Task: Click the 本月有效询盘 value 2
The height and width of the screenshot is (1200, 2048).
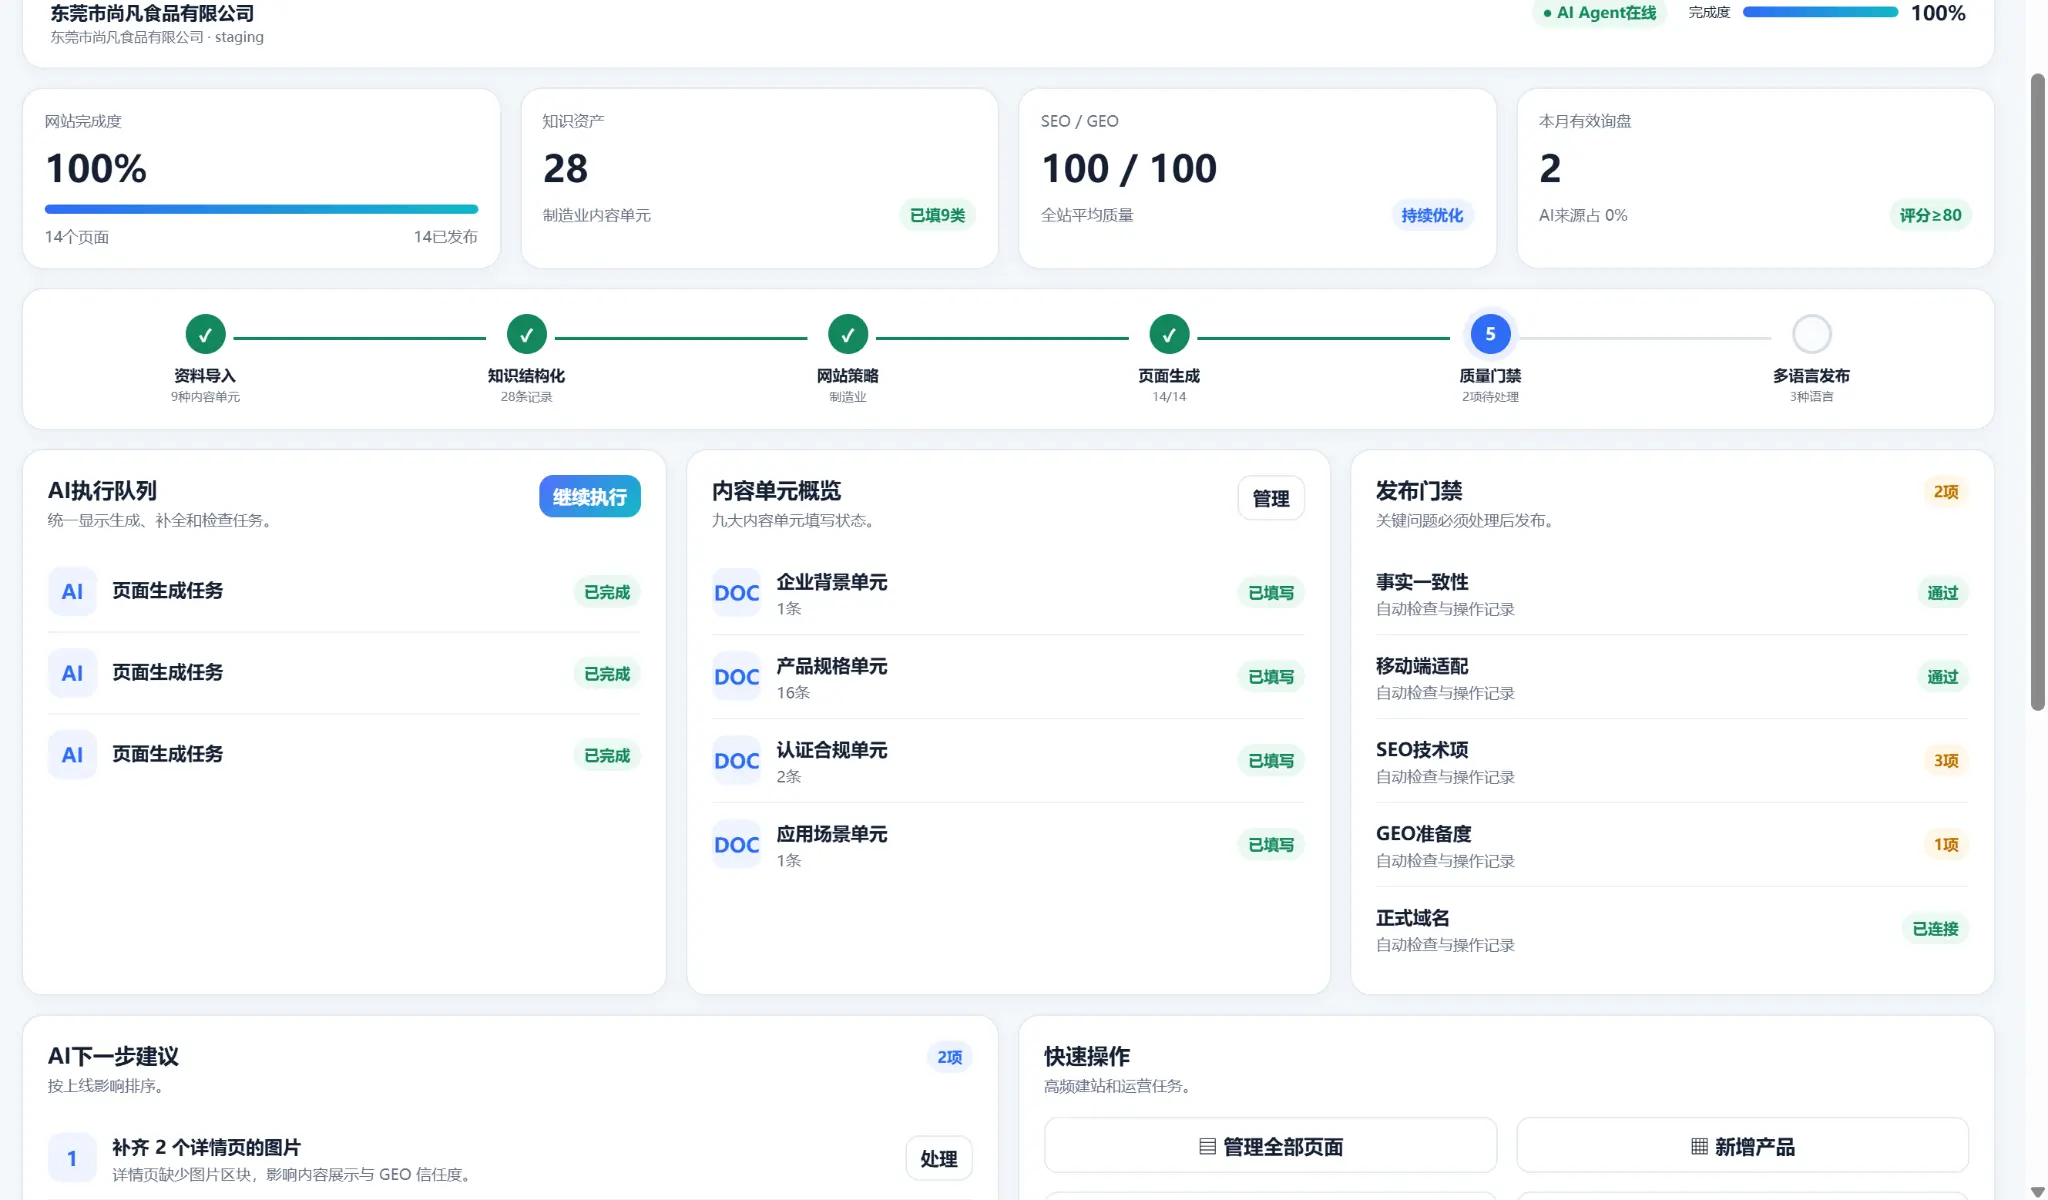Action: coord(1550,168)
